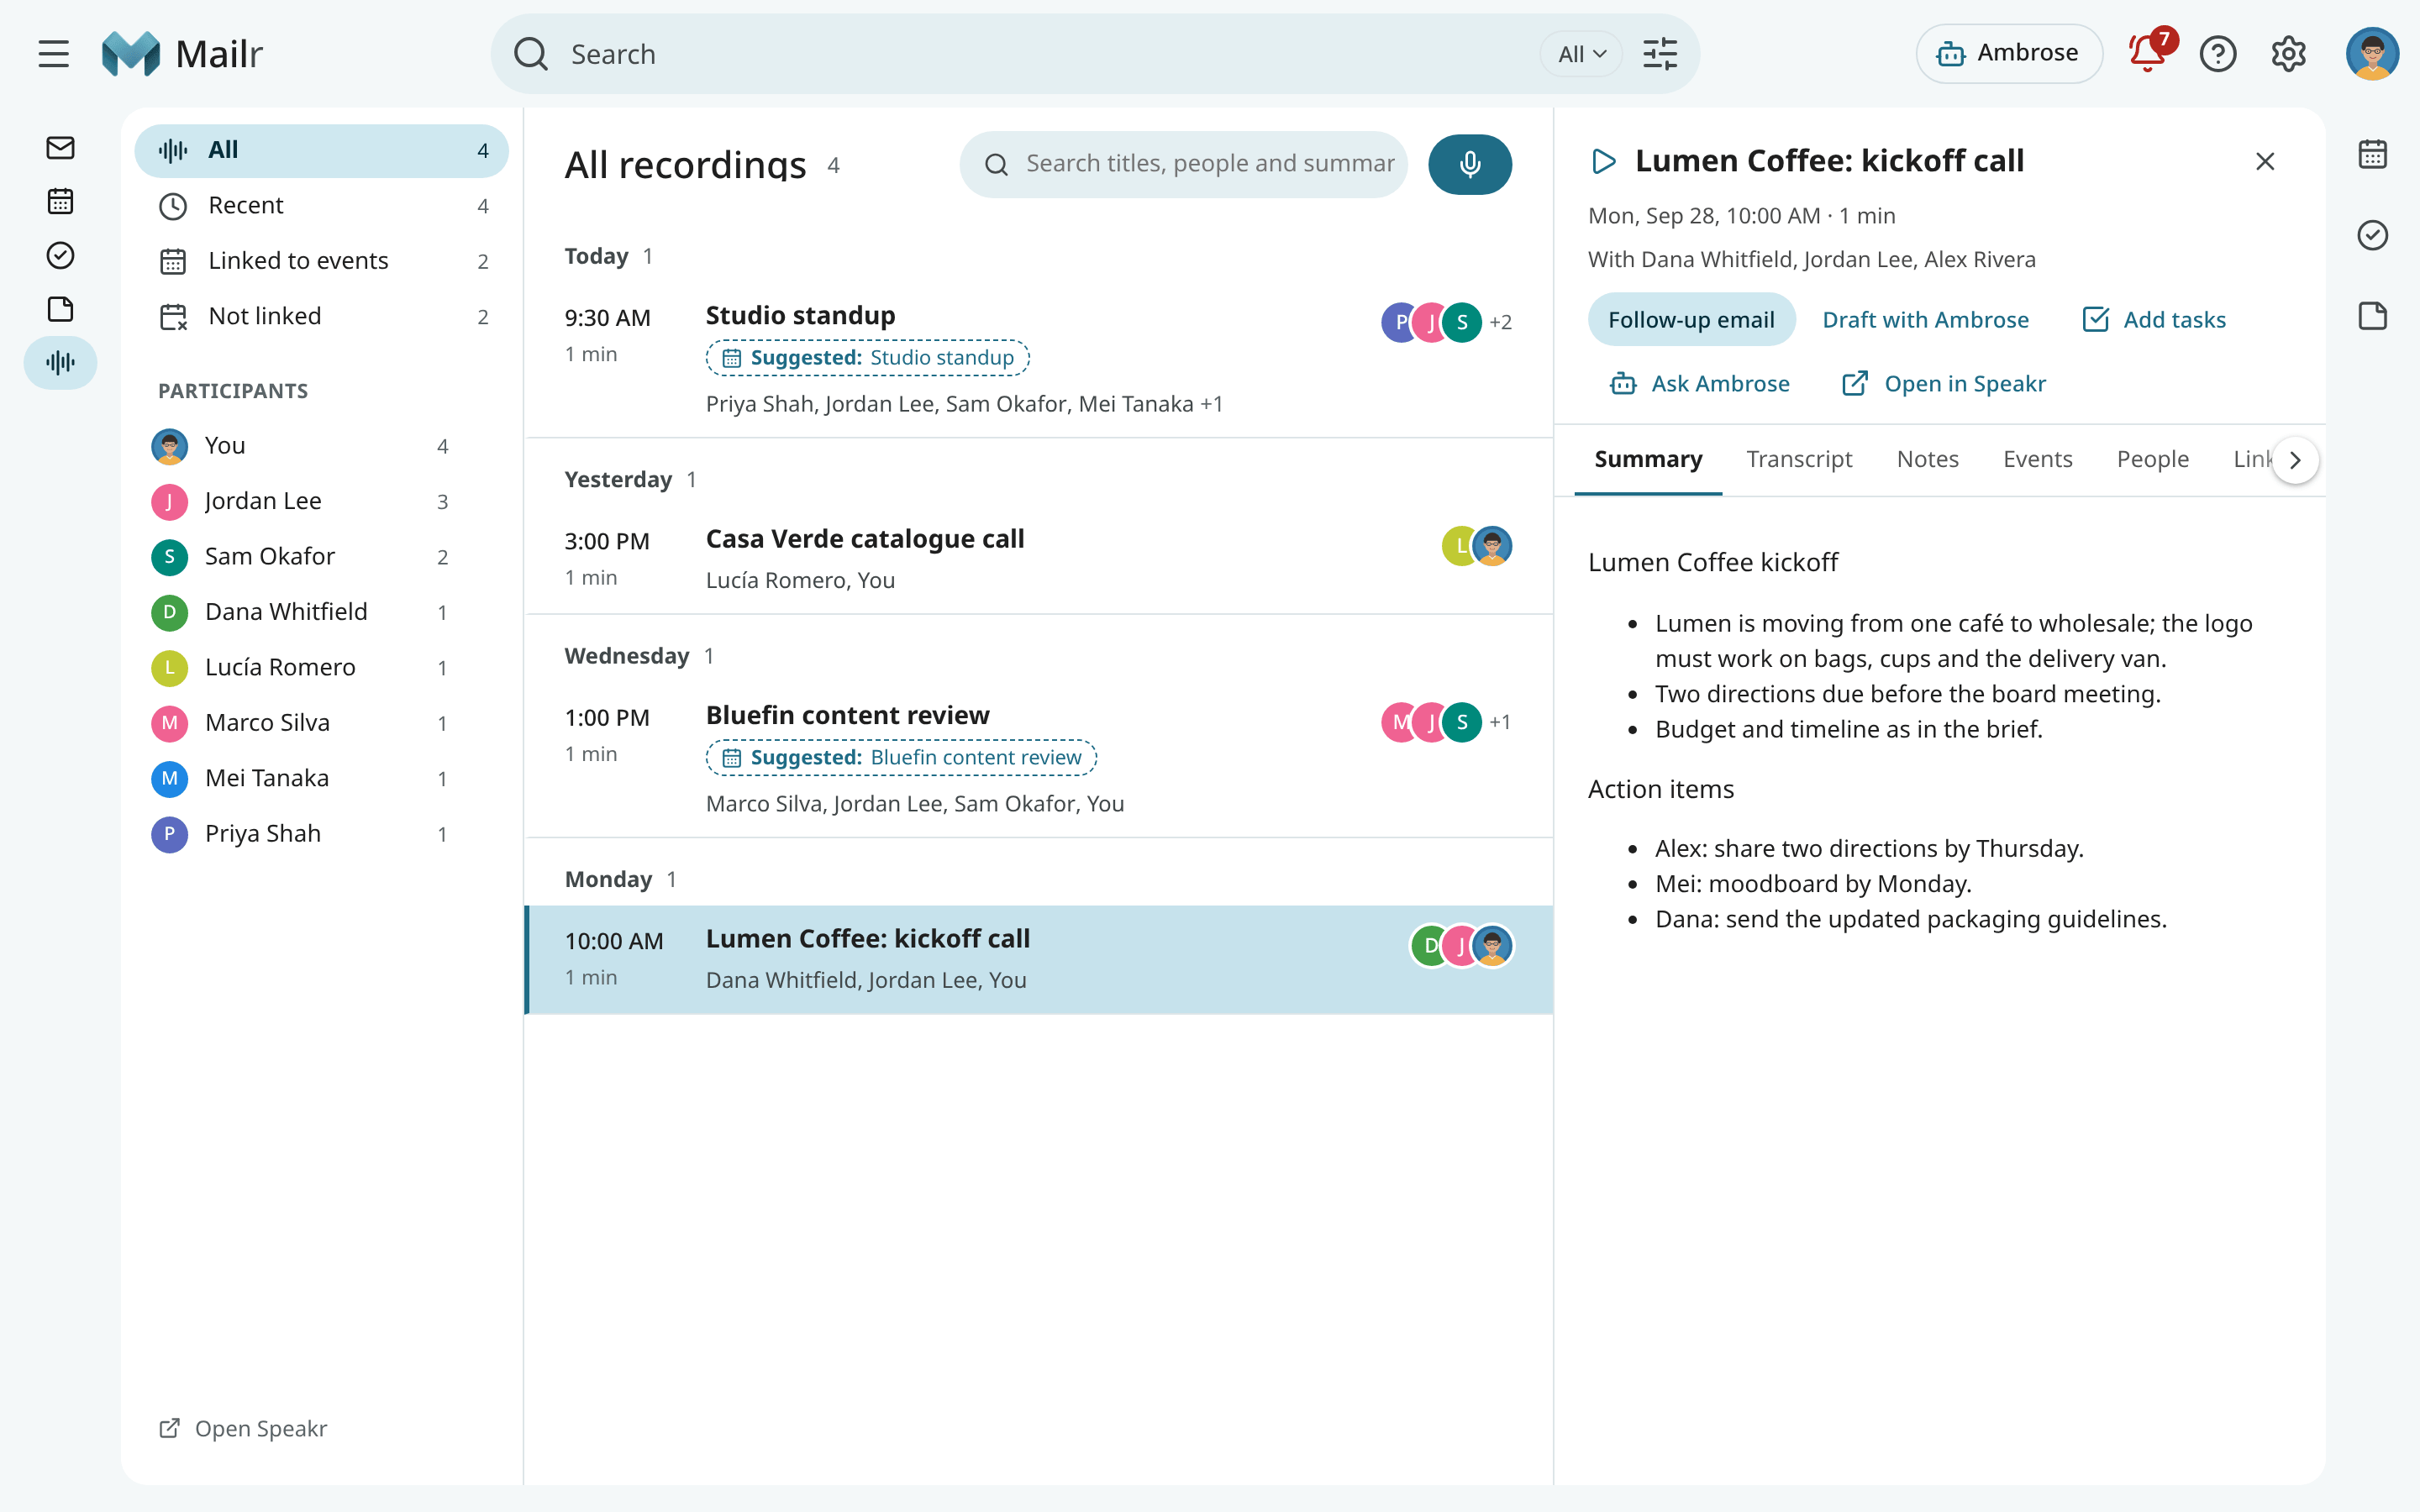Image resolution: width=2420 pixels, height=1512 pixels.
Task: Play the Lumen Coffee kickoff recording
Action: click(1603, 161)
